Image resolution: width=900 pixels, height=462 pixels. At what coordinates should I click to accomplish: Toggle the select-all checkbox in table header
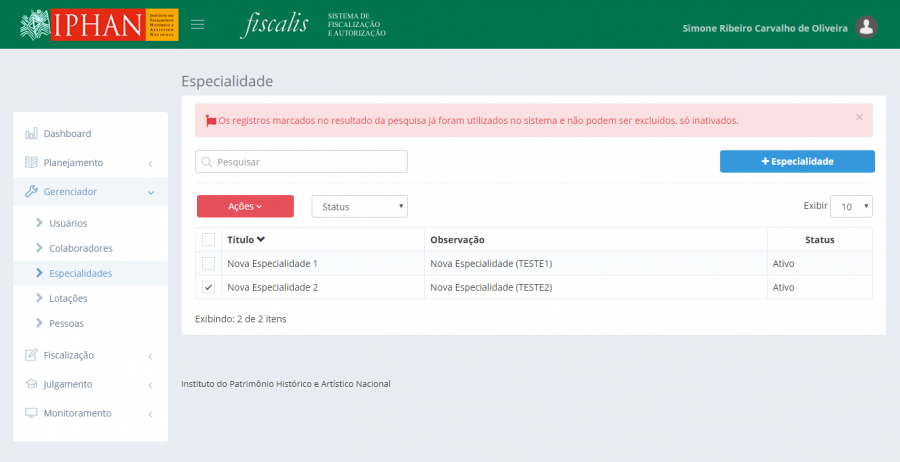208,240
